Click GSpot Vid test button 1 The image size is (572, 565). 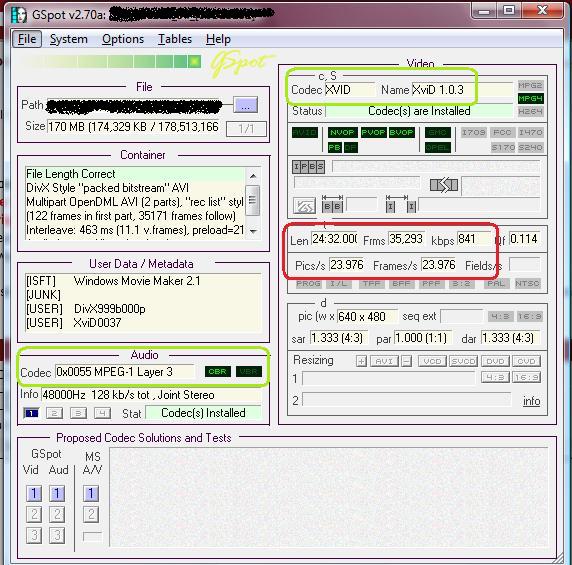pyautogui.click(x=34, y=494)
